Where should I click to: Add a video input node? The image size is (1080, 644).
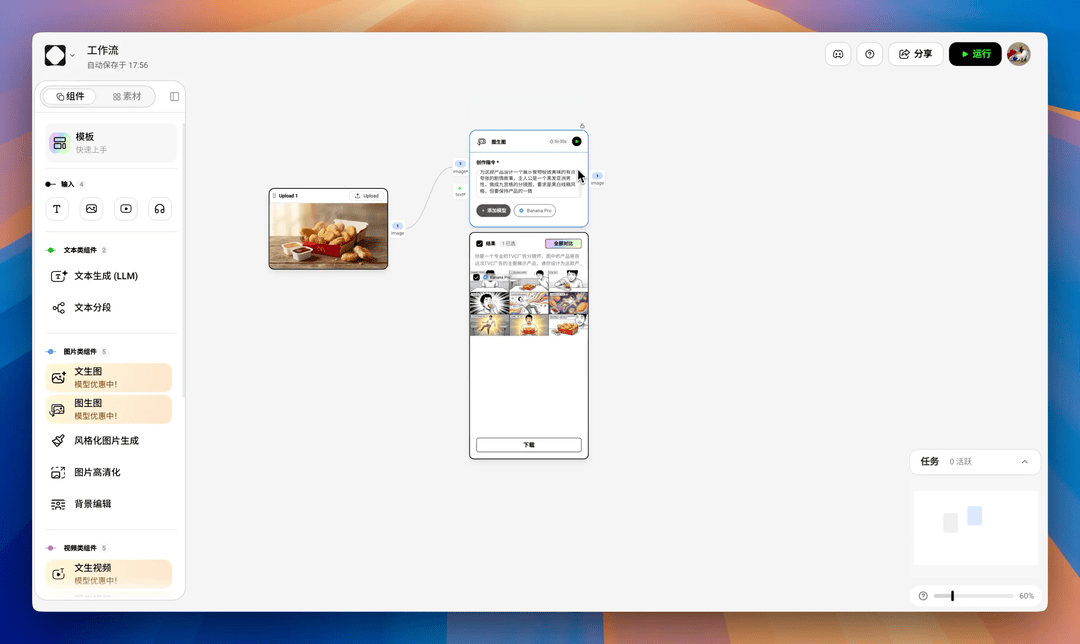[126, 209]
